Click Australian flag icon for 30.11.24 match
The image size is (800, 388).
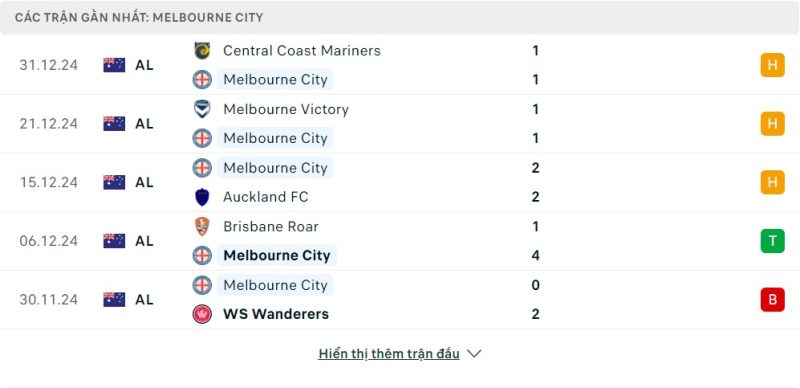coord(114,300)
